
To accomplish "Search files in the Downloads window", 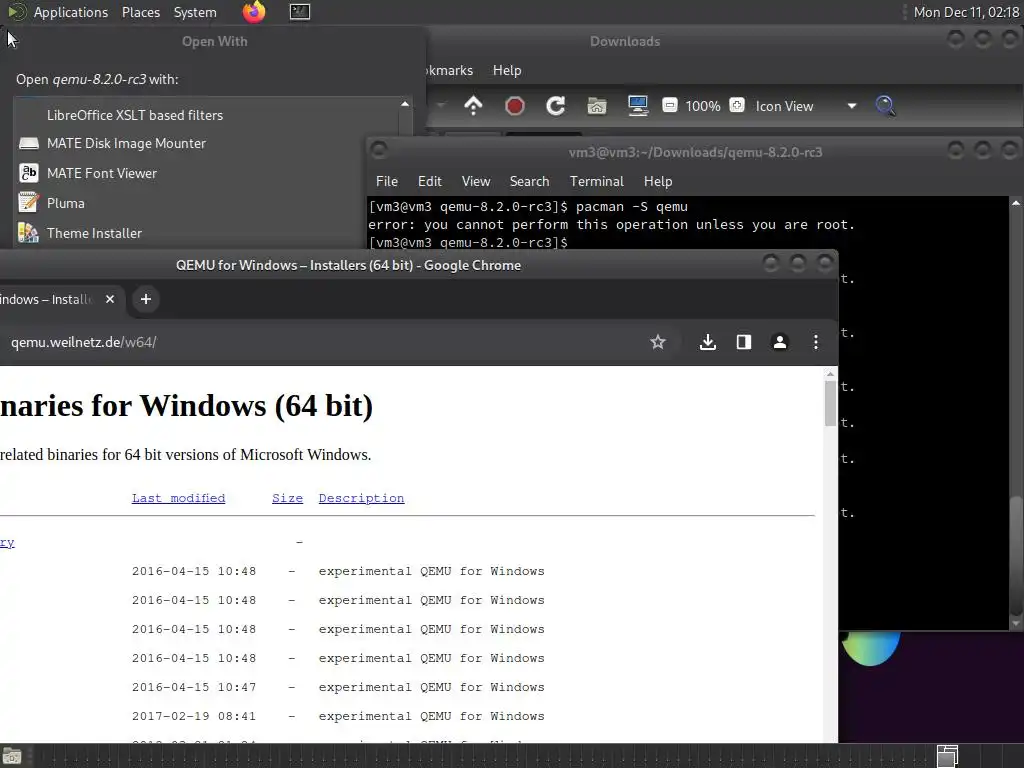I will pyautogui.click(x=885, y=106).
